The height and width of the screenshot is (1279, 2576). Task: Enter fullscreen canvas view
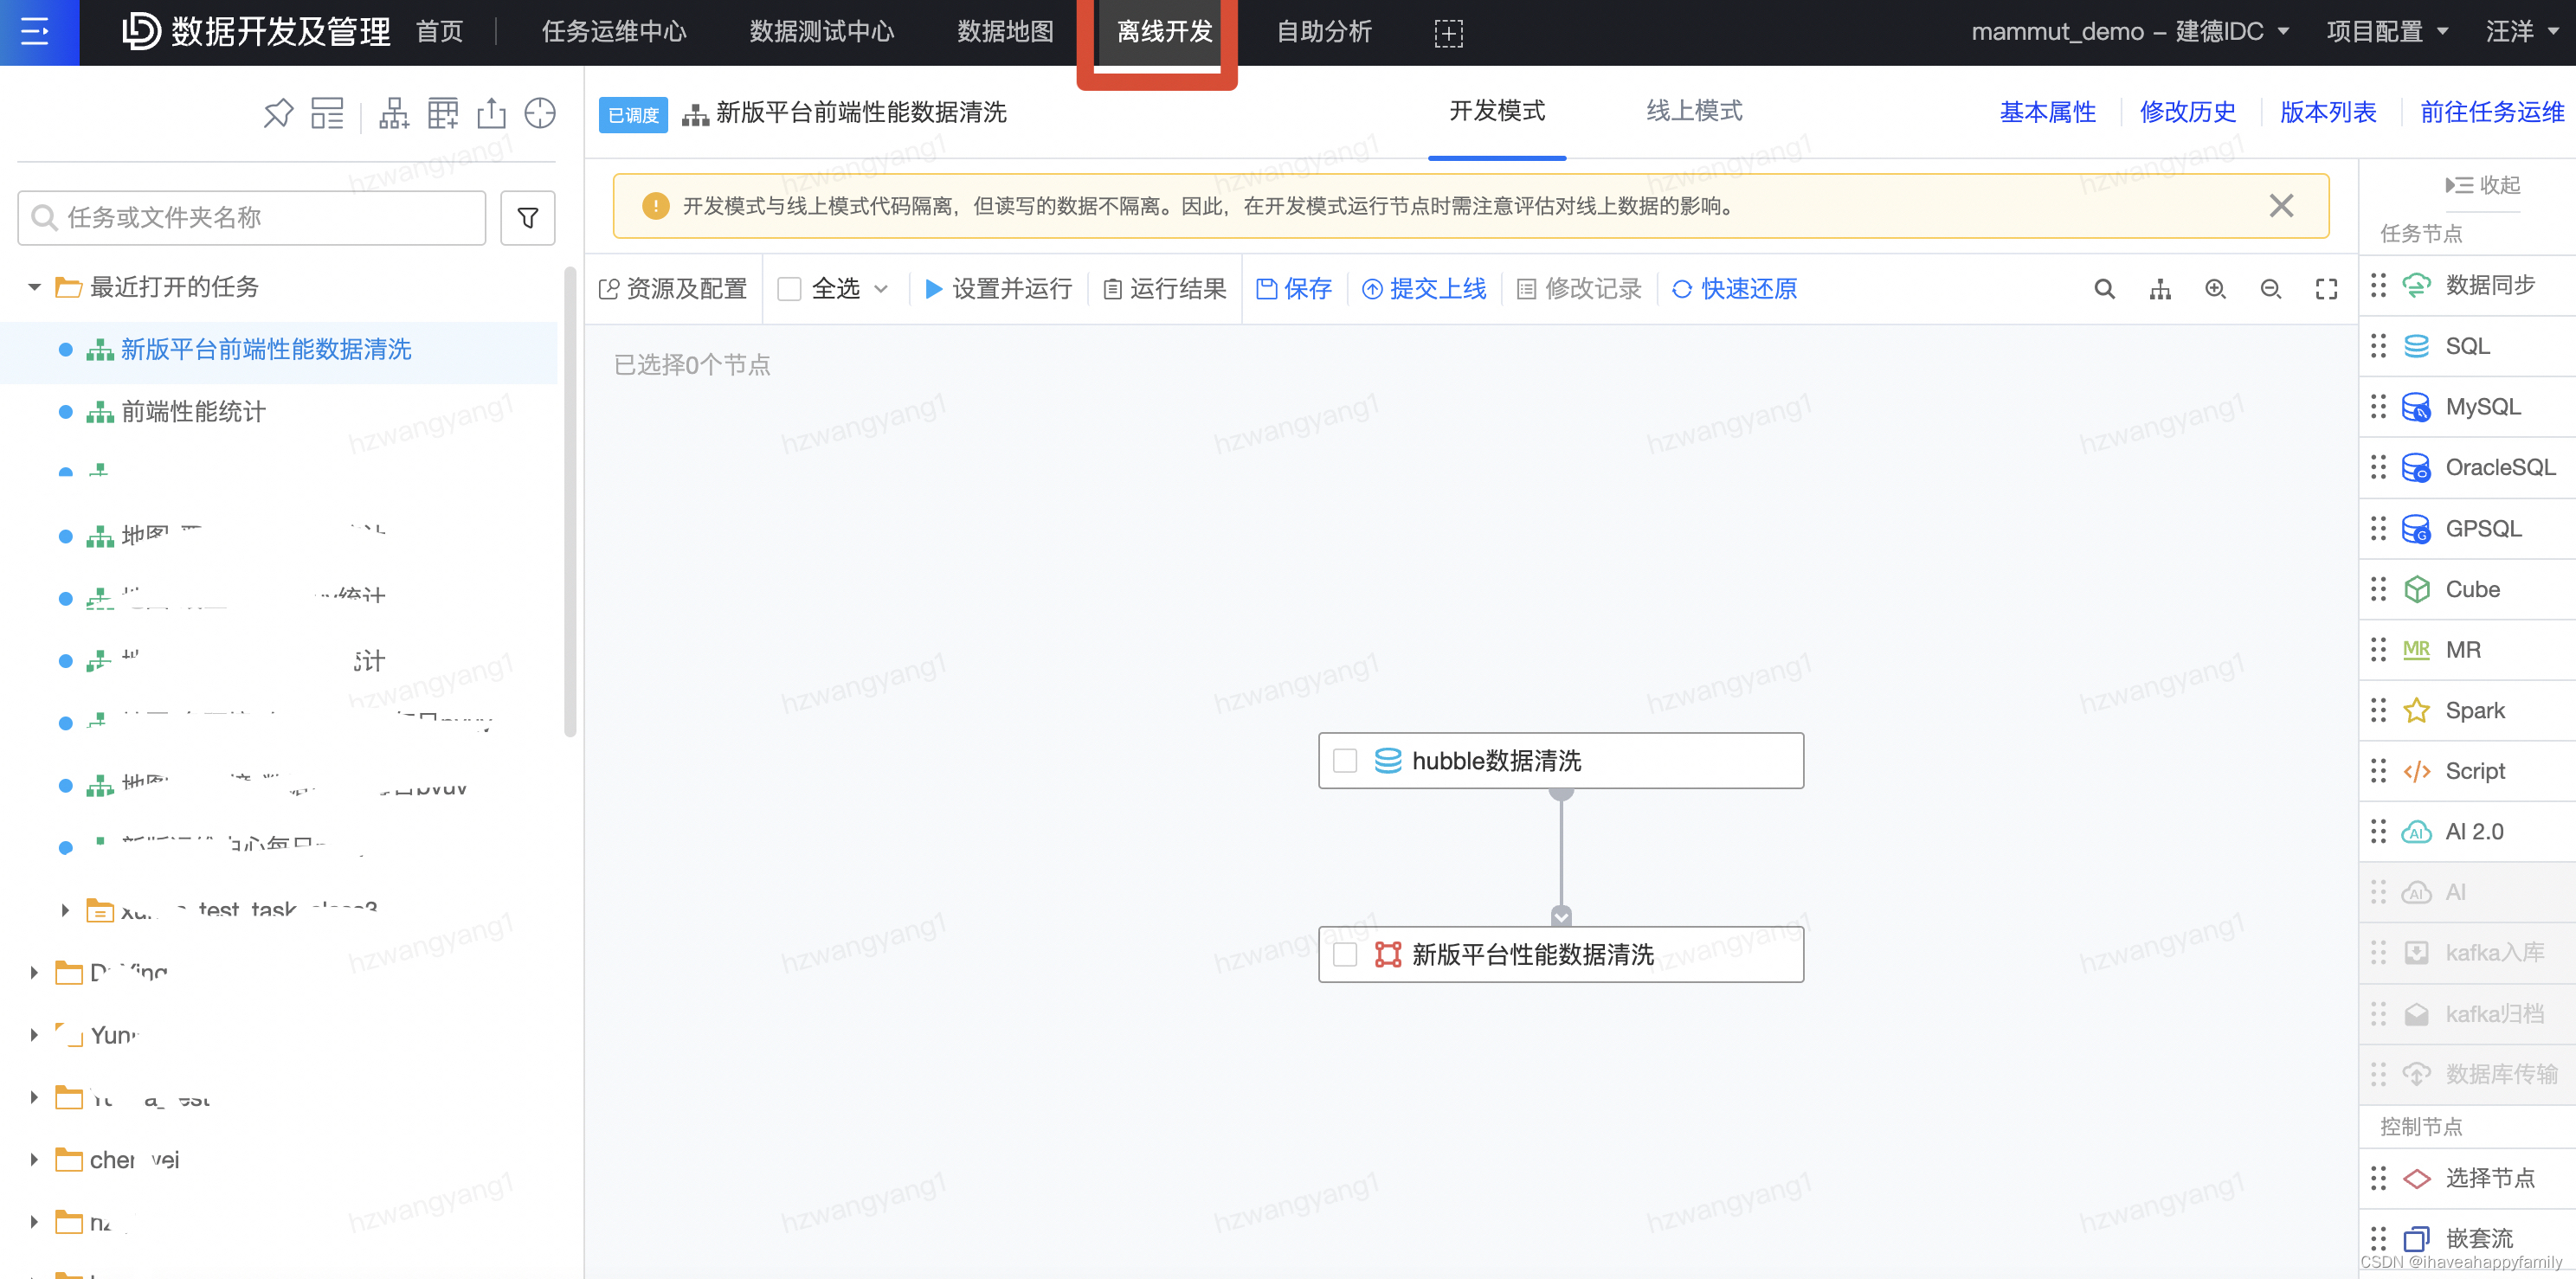(x=2326, y=289)
